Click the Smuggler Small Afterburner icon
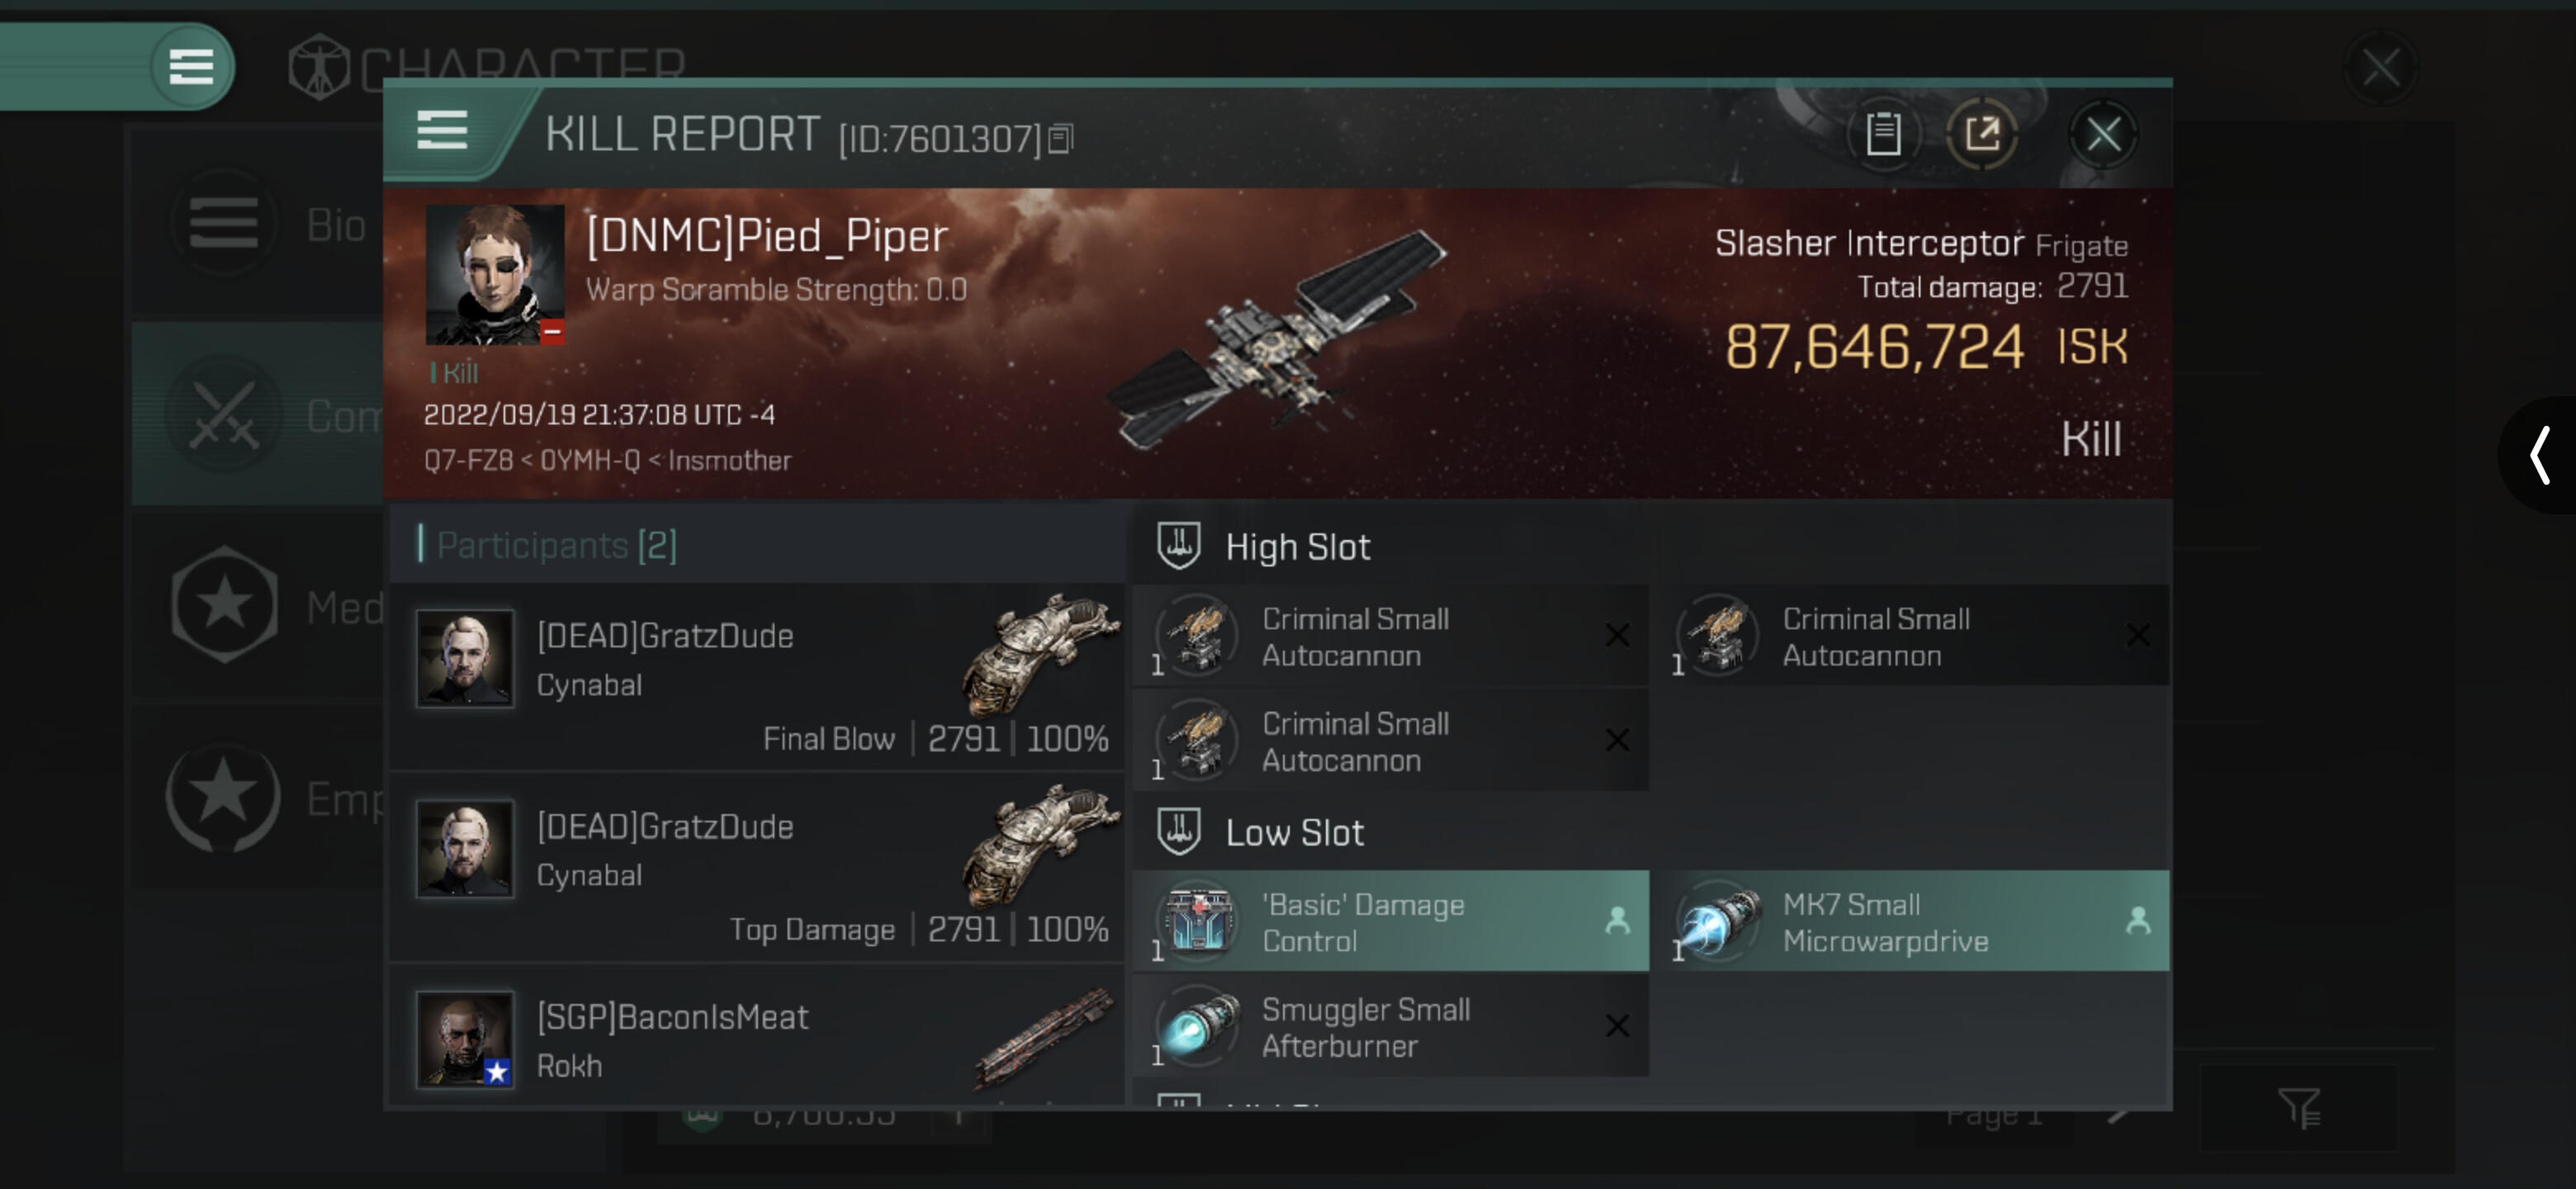2576x1189 pixels. click(x=1198, y=1026)
